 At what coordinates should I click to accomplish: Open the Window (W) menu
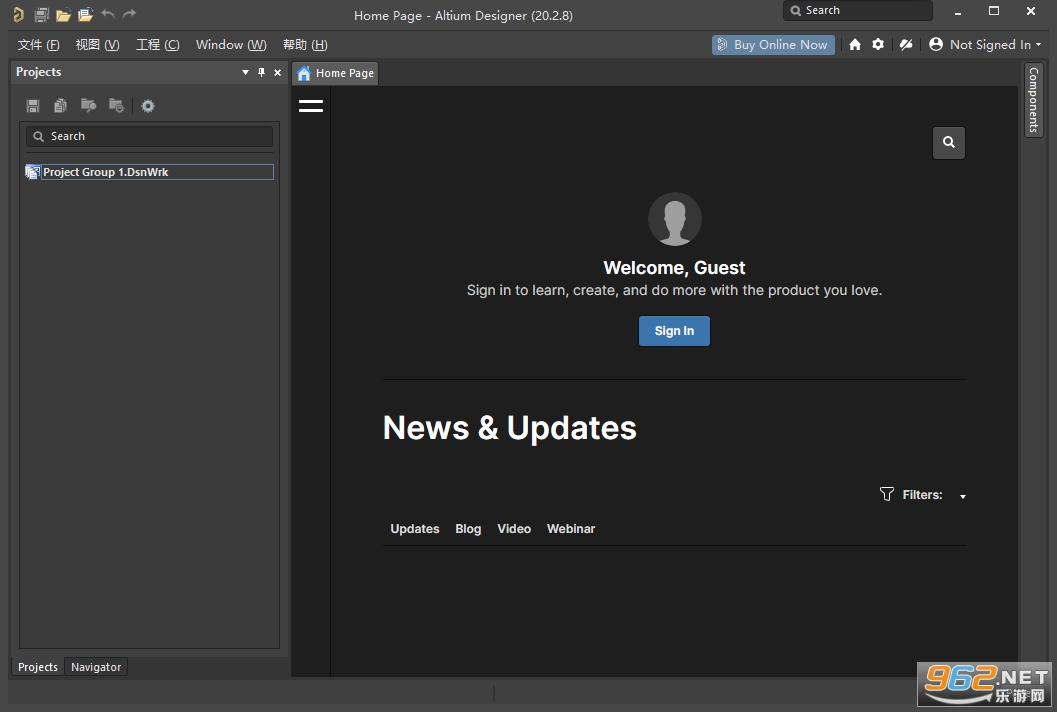[x=231, y=44]
